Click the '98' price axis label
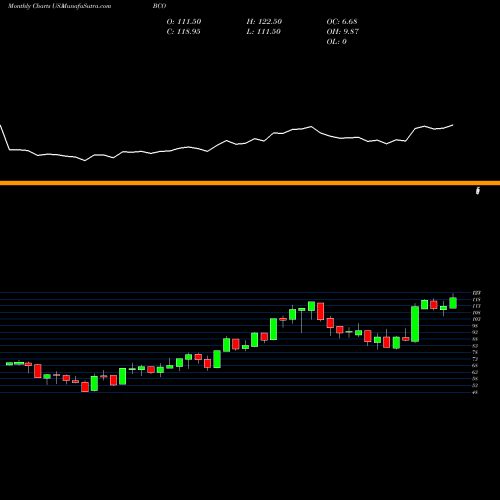500x500 pixels. [x=476, y=326]
